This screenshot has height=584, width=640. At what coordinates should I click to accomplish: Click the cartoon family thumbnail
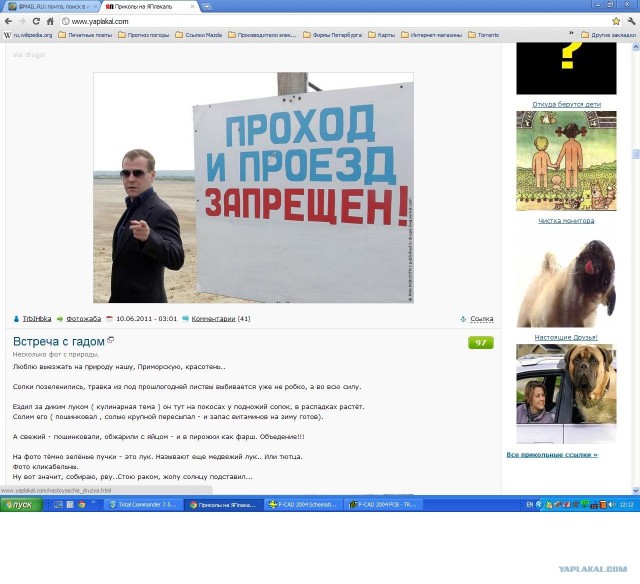point(567,161)
